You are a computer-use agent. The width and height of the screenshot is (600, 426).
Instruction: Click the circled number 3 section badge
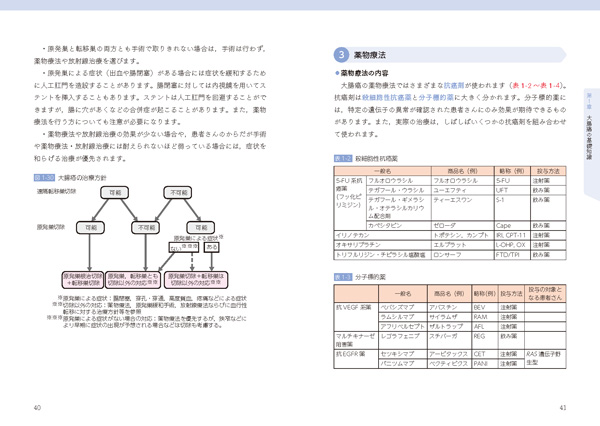tap(339, 56)
